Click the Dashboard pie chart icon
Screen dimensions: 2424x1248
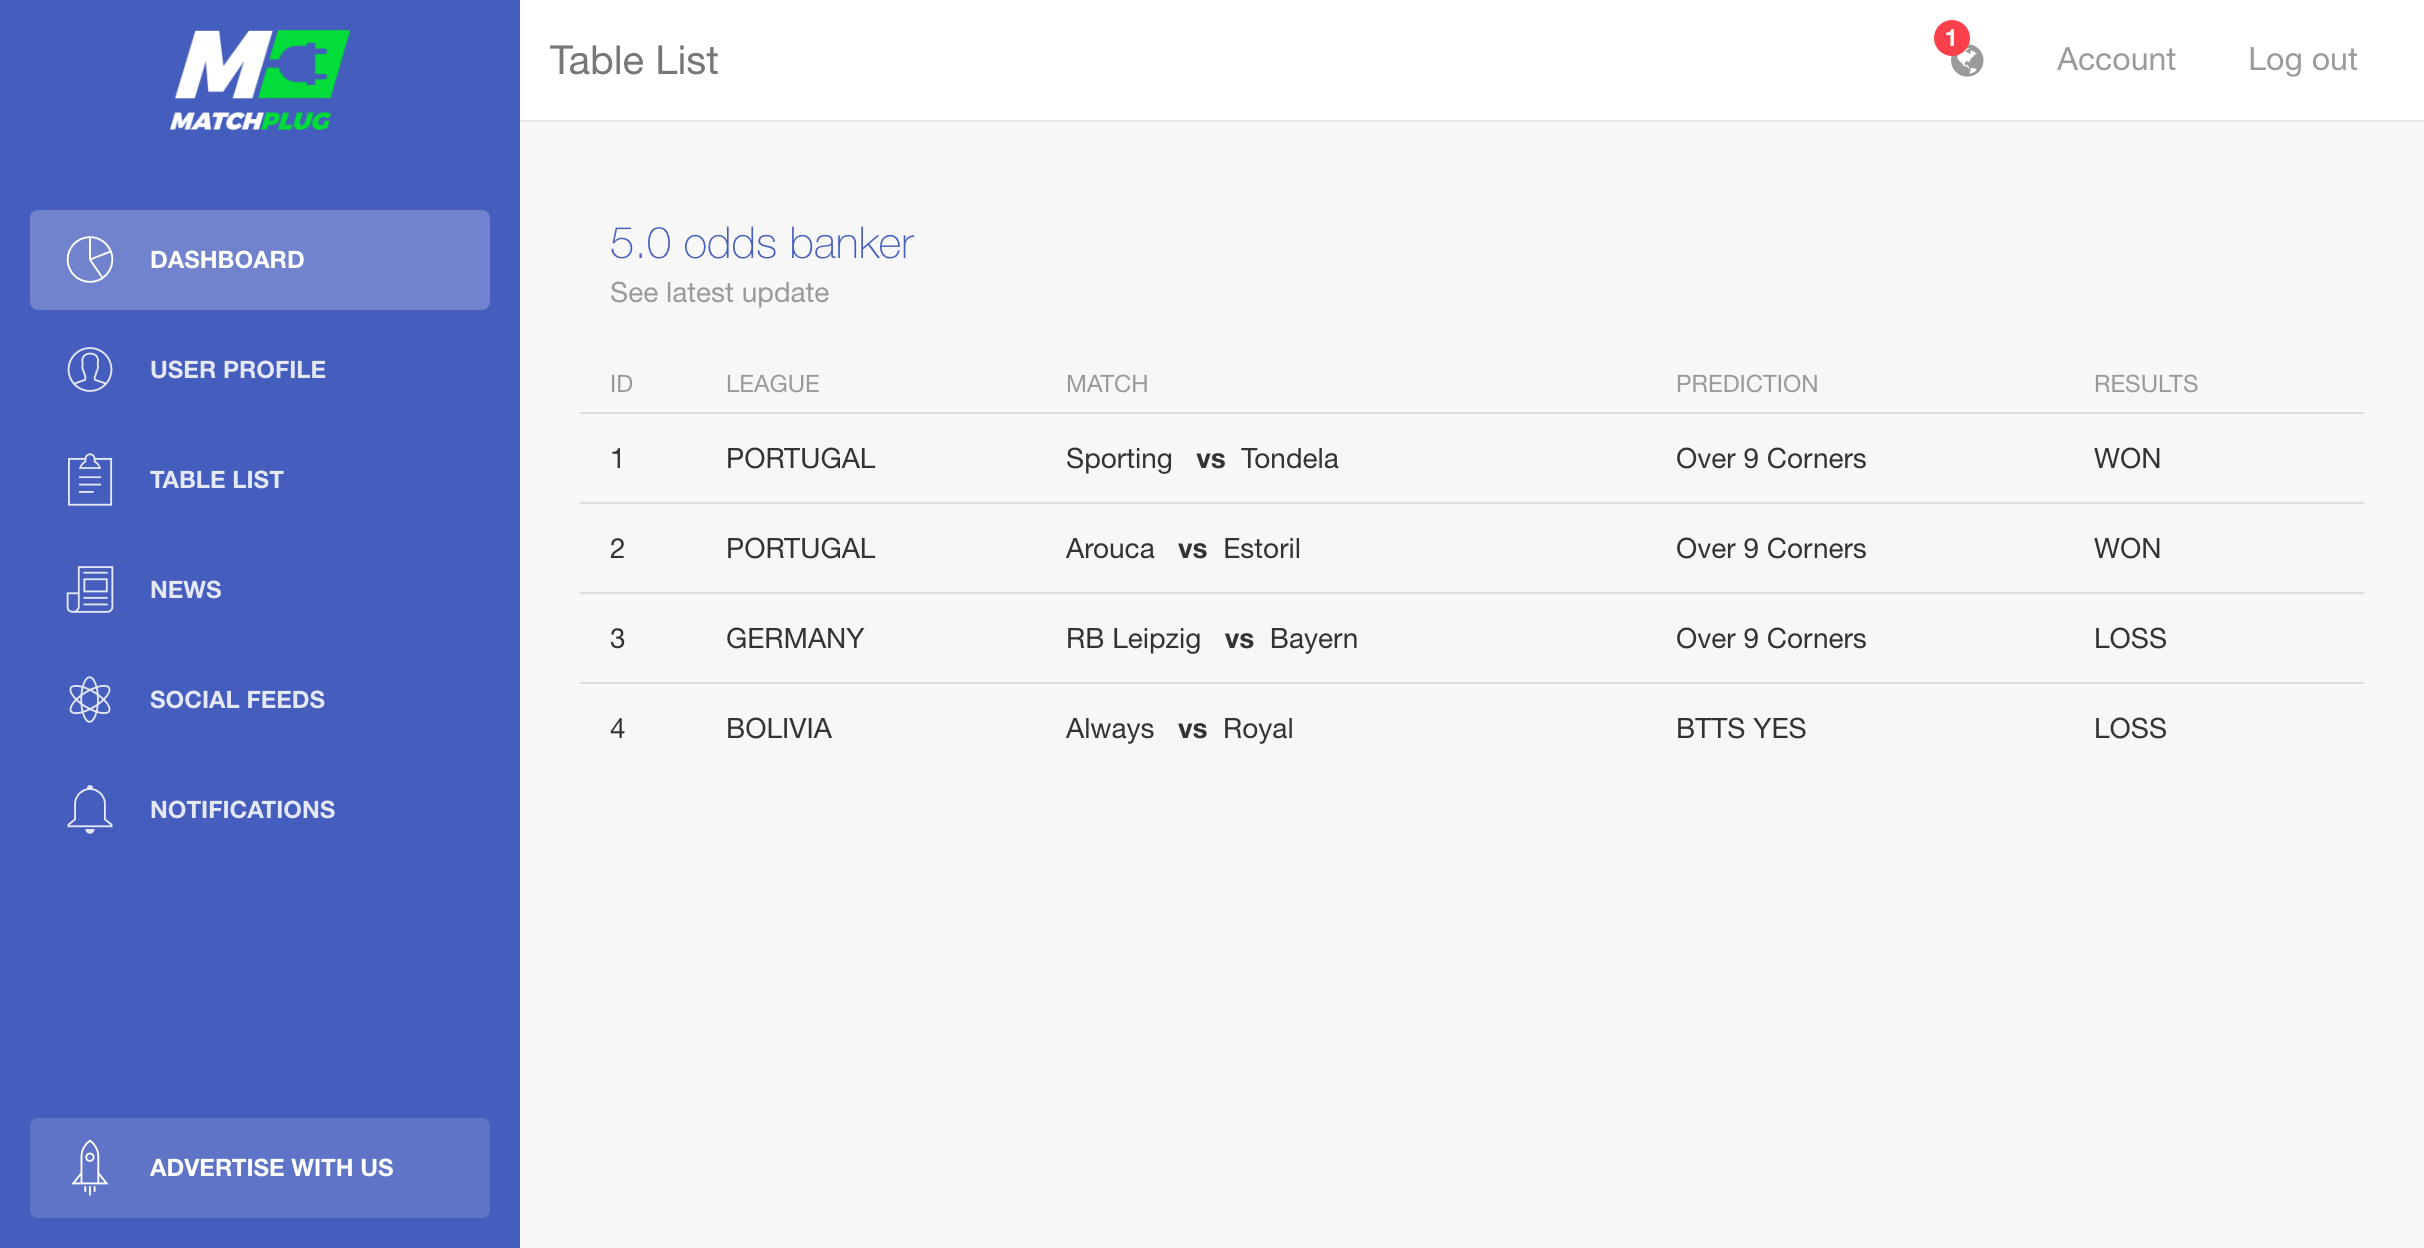[90, 260]
